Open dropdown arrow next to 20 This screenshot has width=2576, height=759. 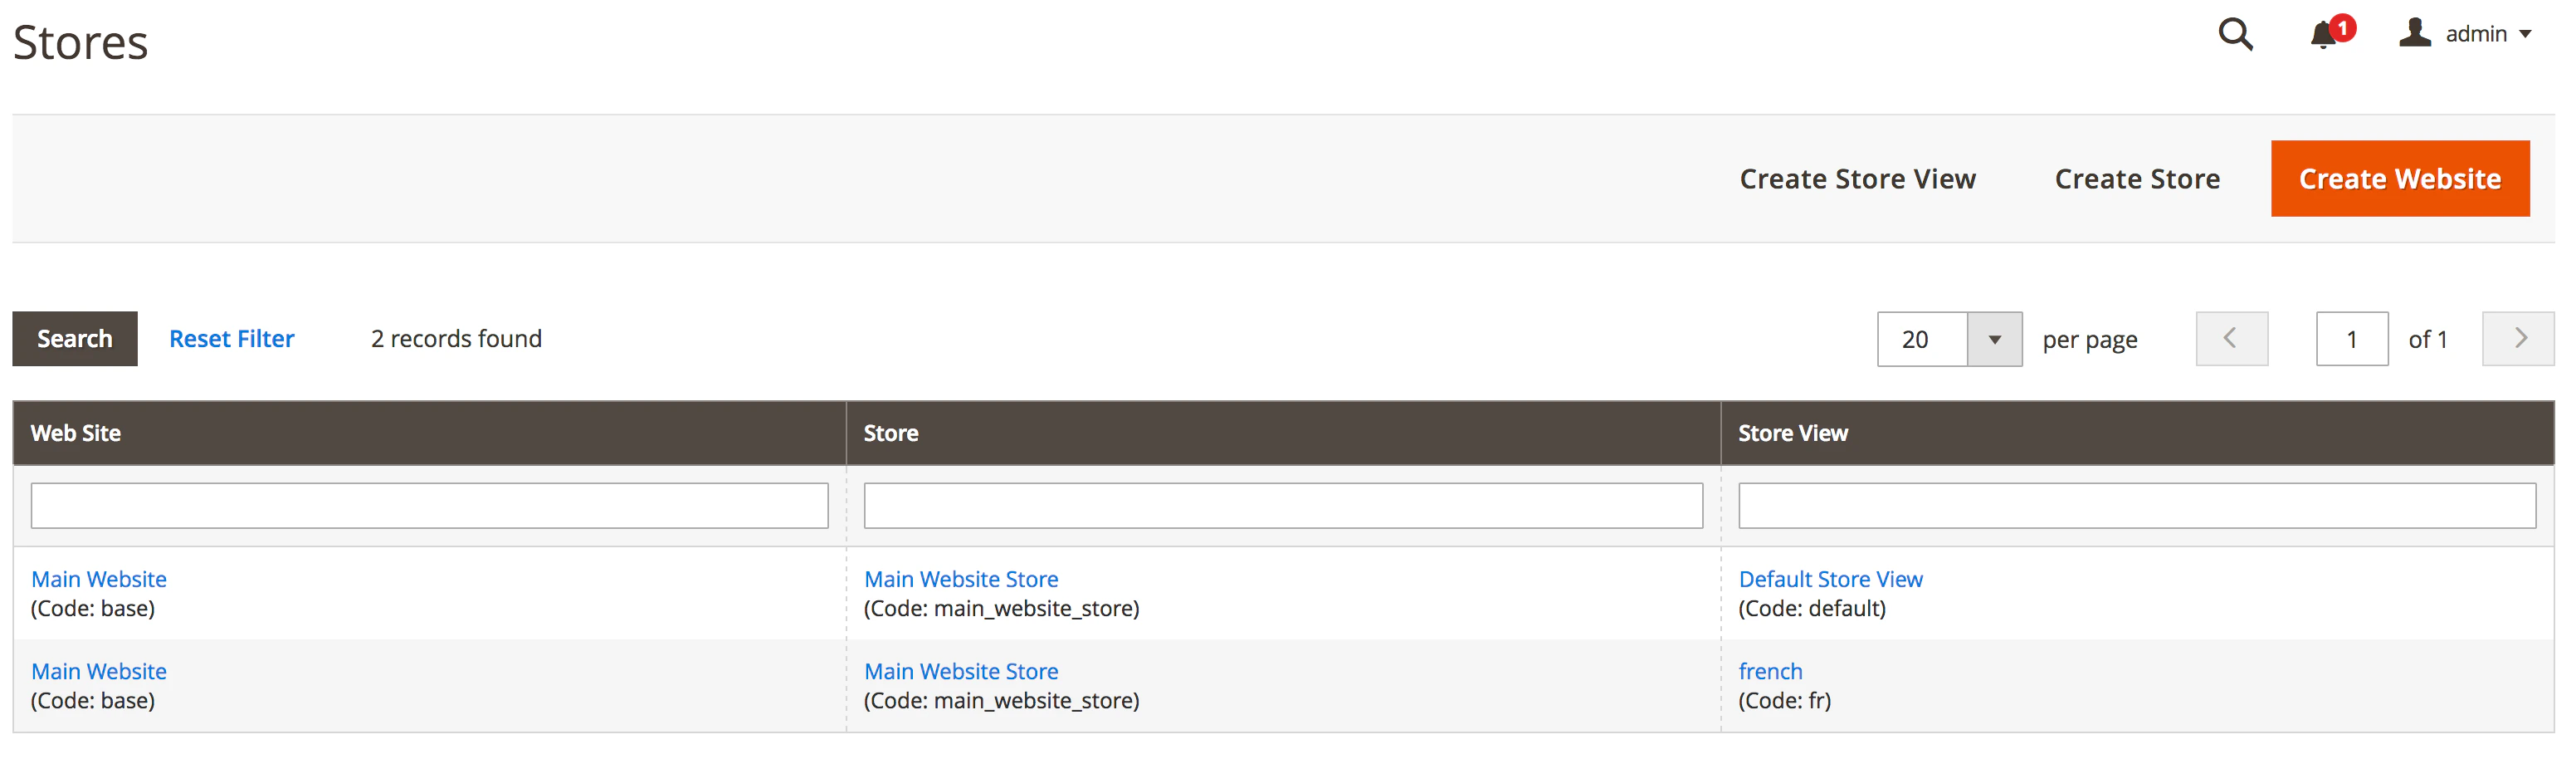tap(1996, 338)
